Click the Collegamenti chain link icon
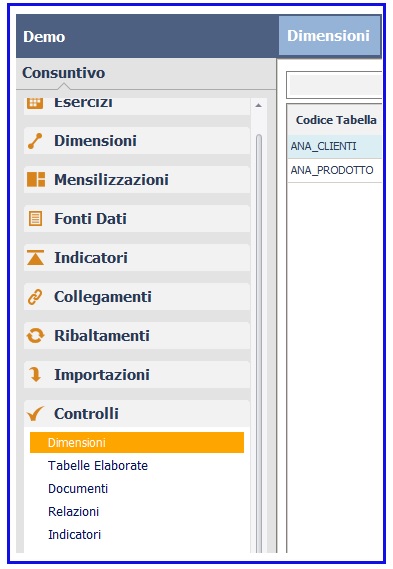This screenshot has height=569, width=393. [x=35, y=297]
